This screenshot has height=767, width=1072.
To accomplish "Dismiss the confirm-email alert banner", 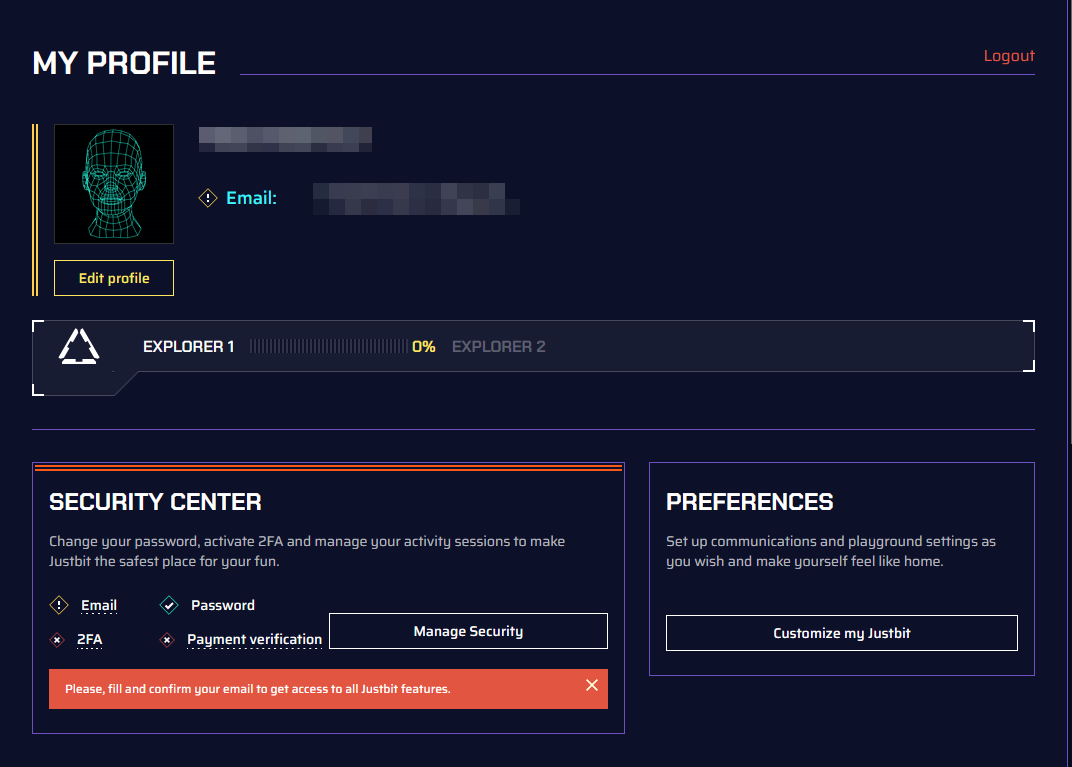I will pos(592,685).
